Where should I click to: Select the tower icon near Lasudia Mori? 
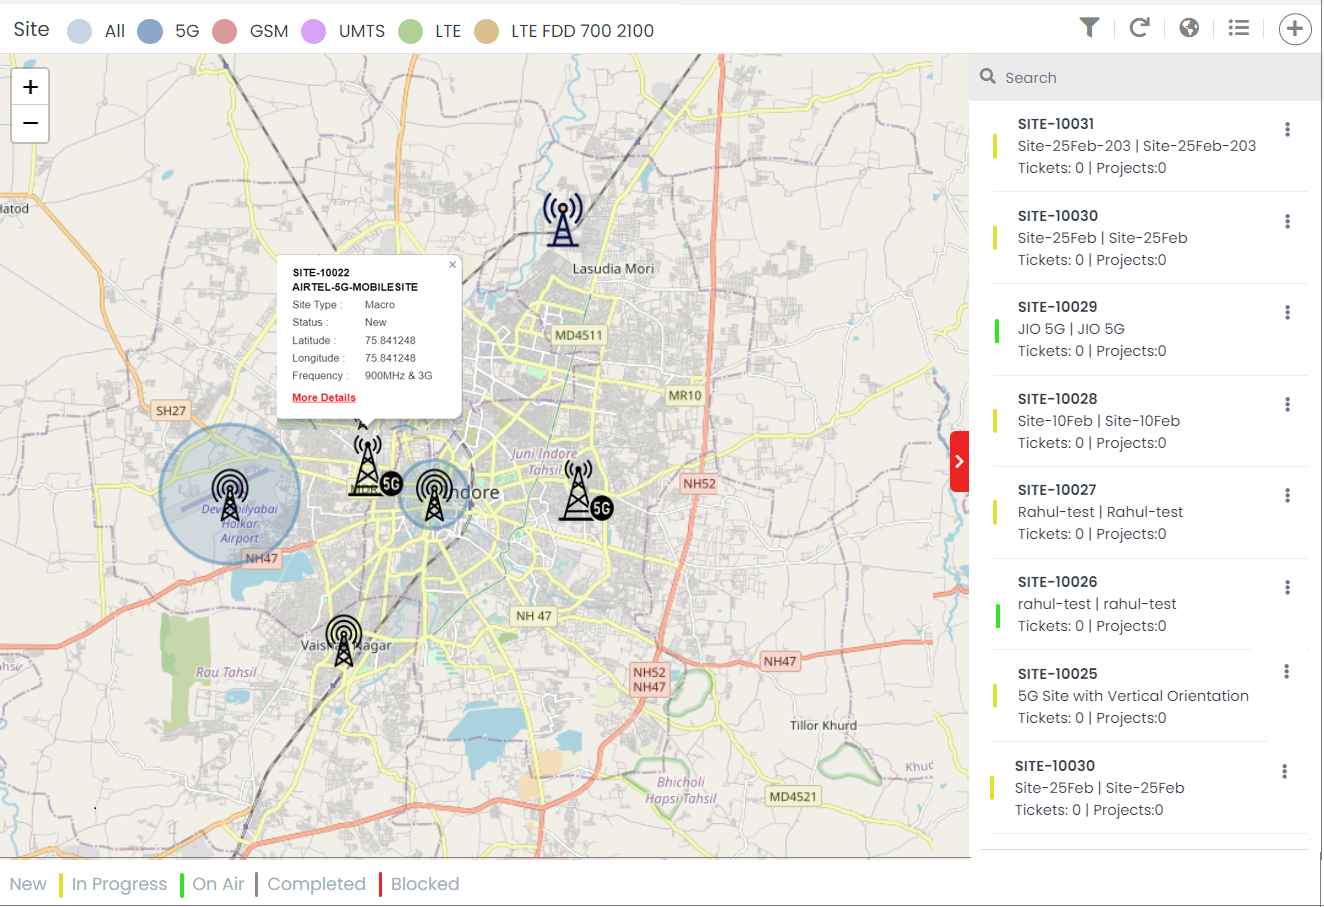[561, 219]
